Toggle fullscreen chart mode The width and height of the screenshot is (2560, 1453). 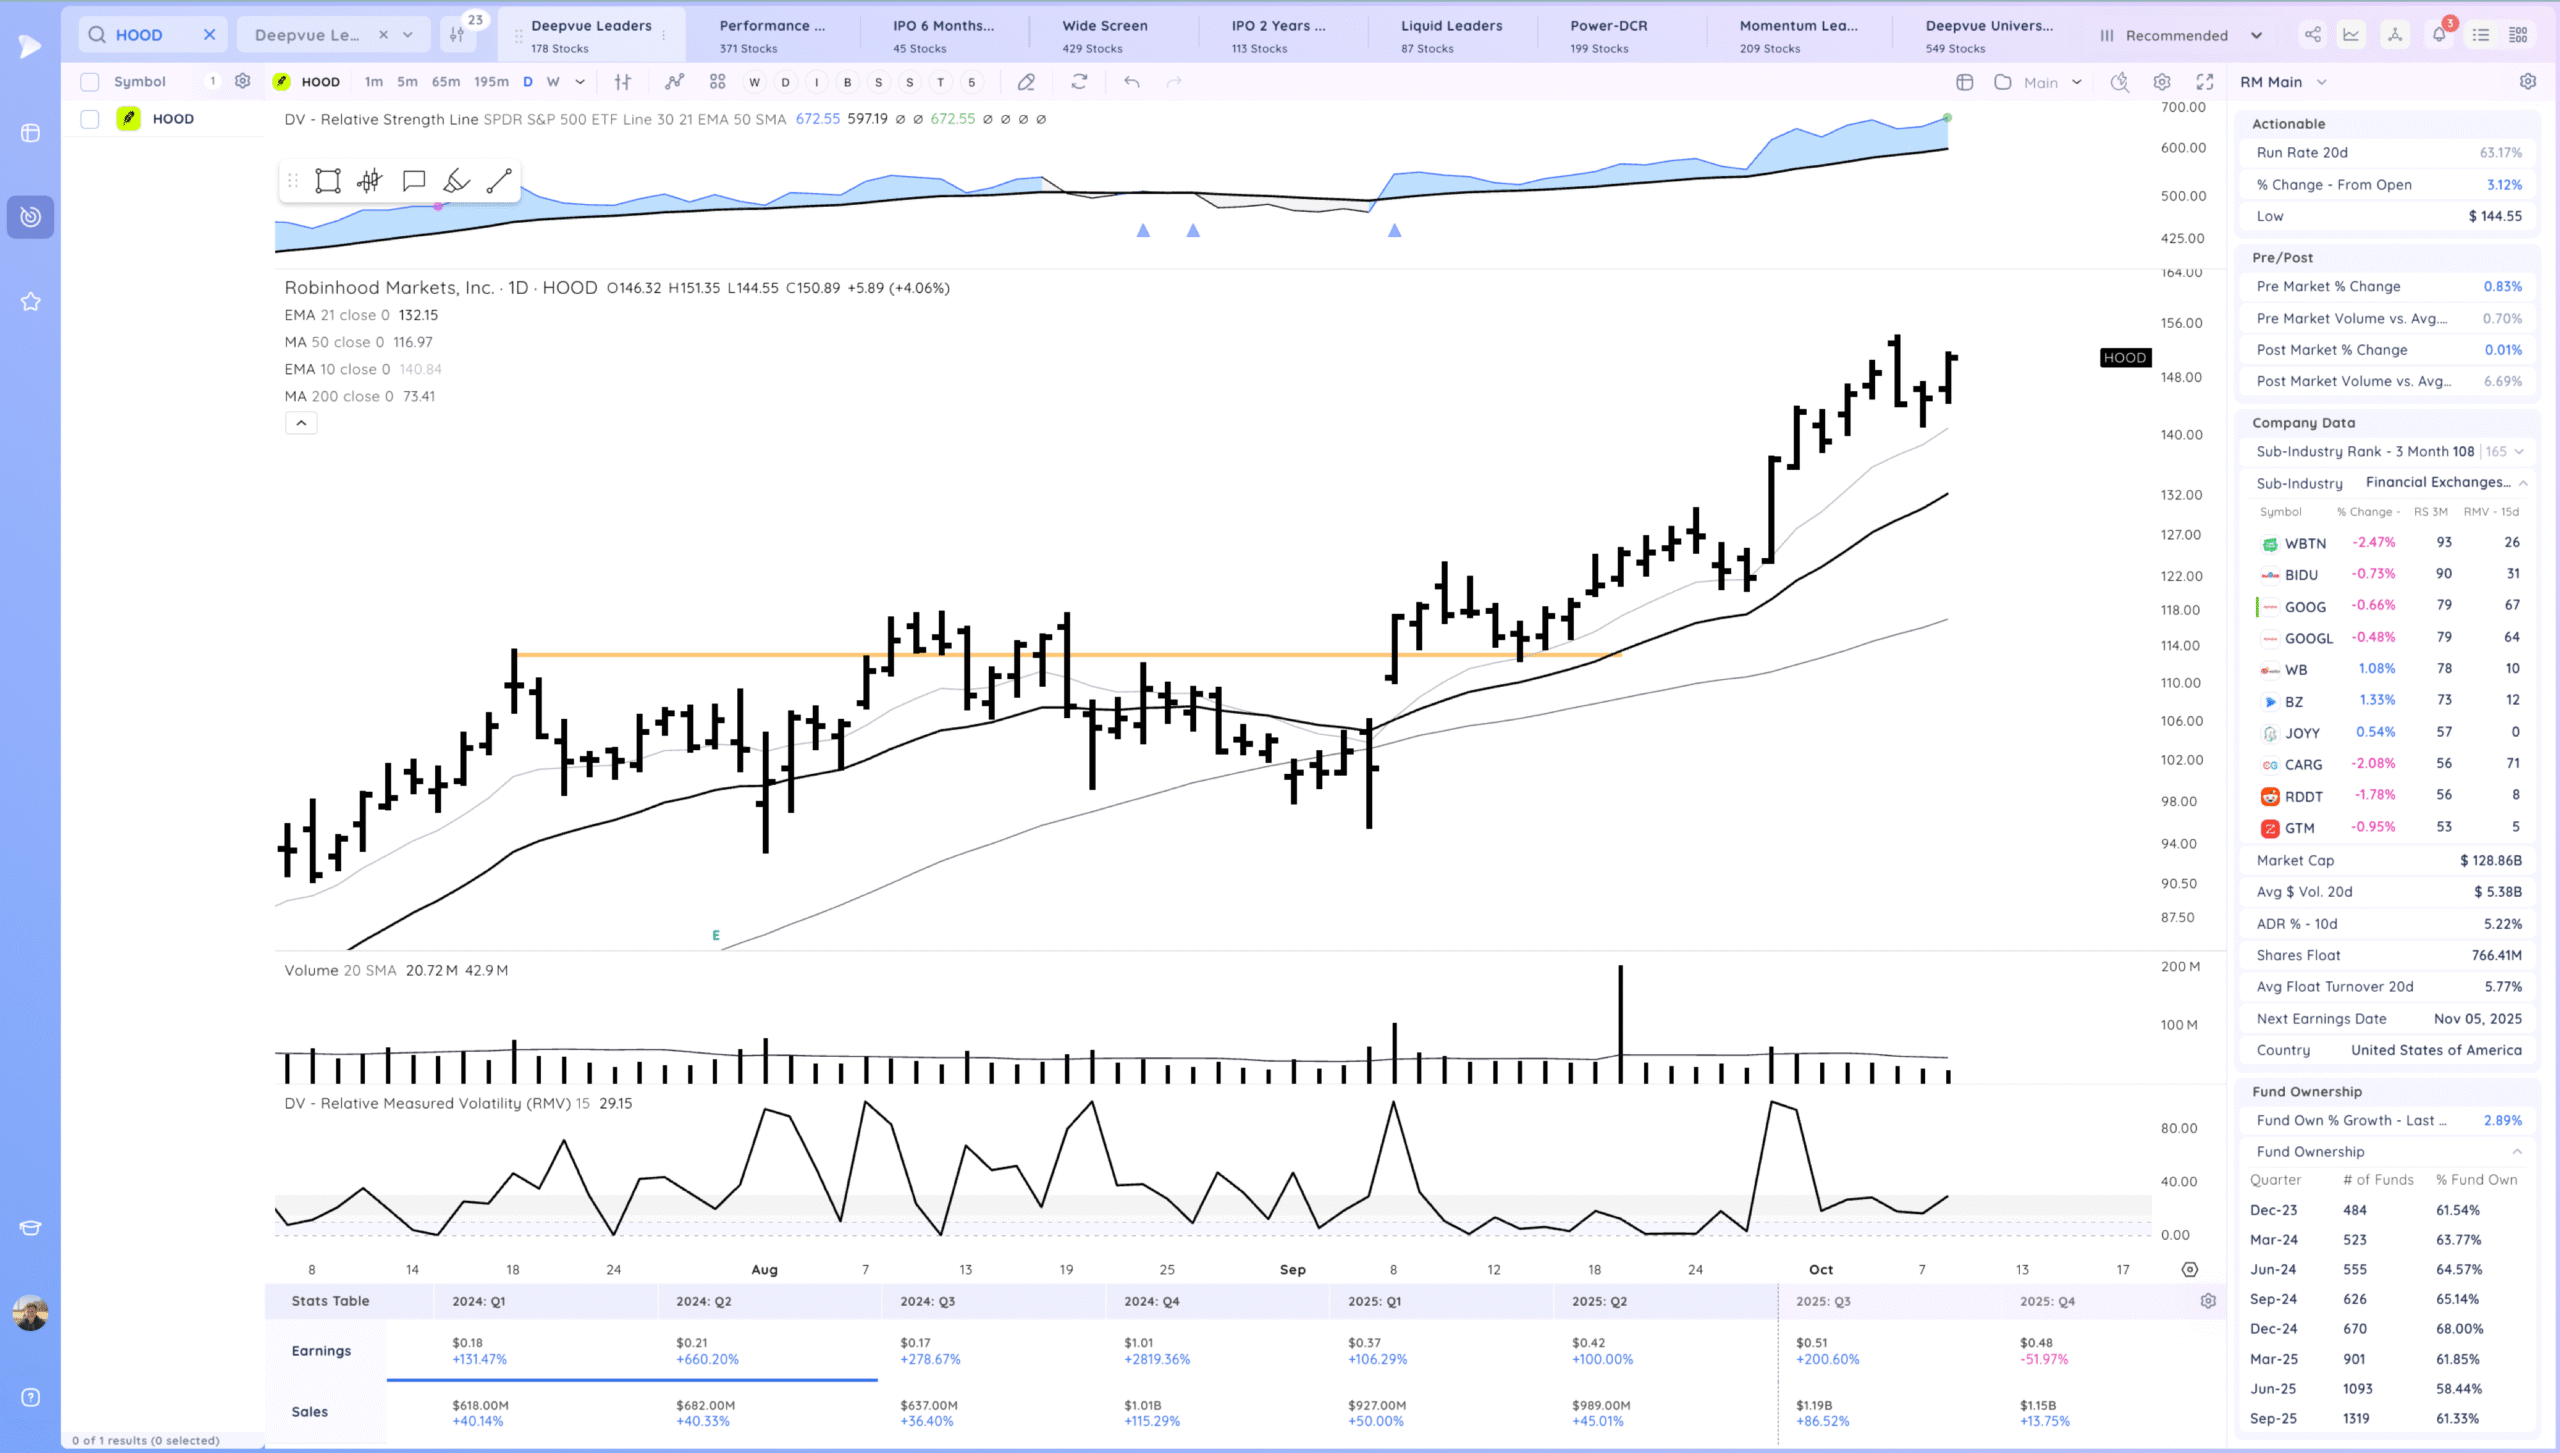[x=2204, y=82]
